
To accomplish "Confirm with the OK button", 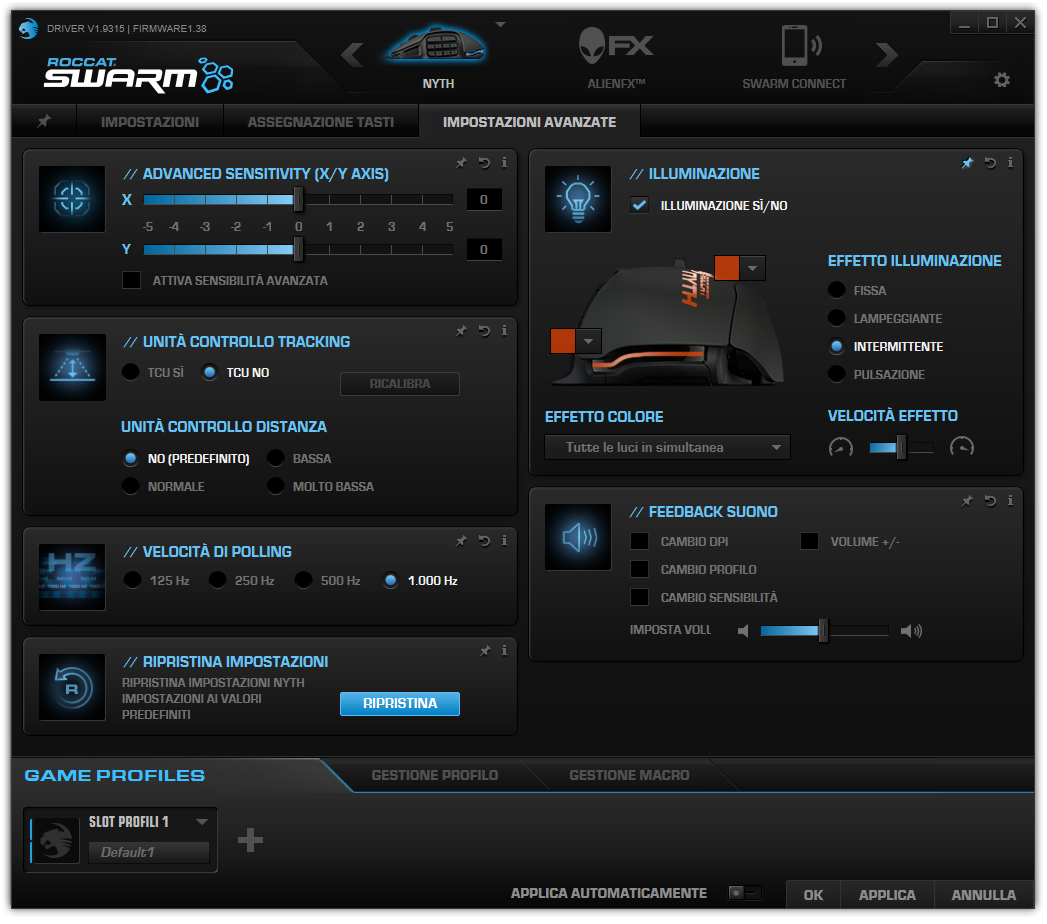I will pyautogui.click(x=813, y=895).
